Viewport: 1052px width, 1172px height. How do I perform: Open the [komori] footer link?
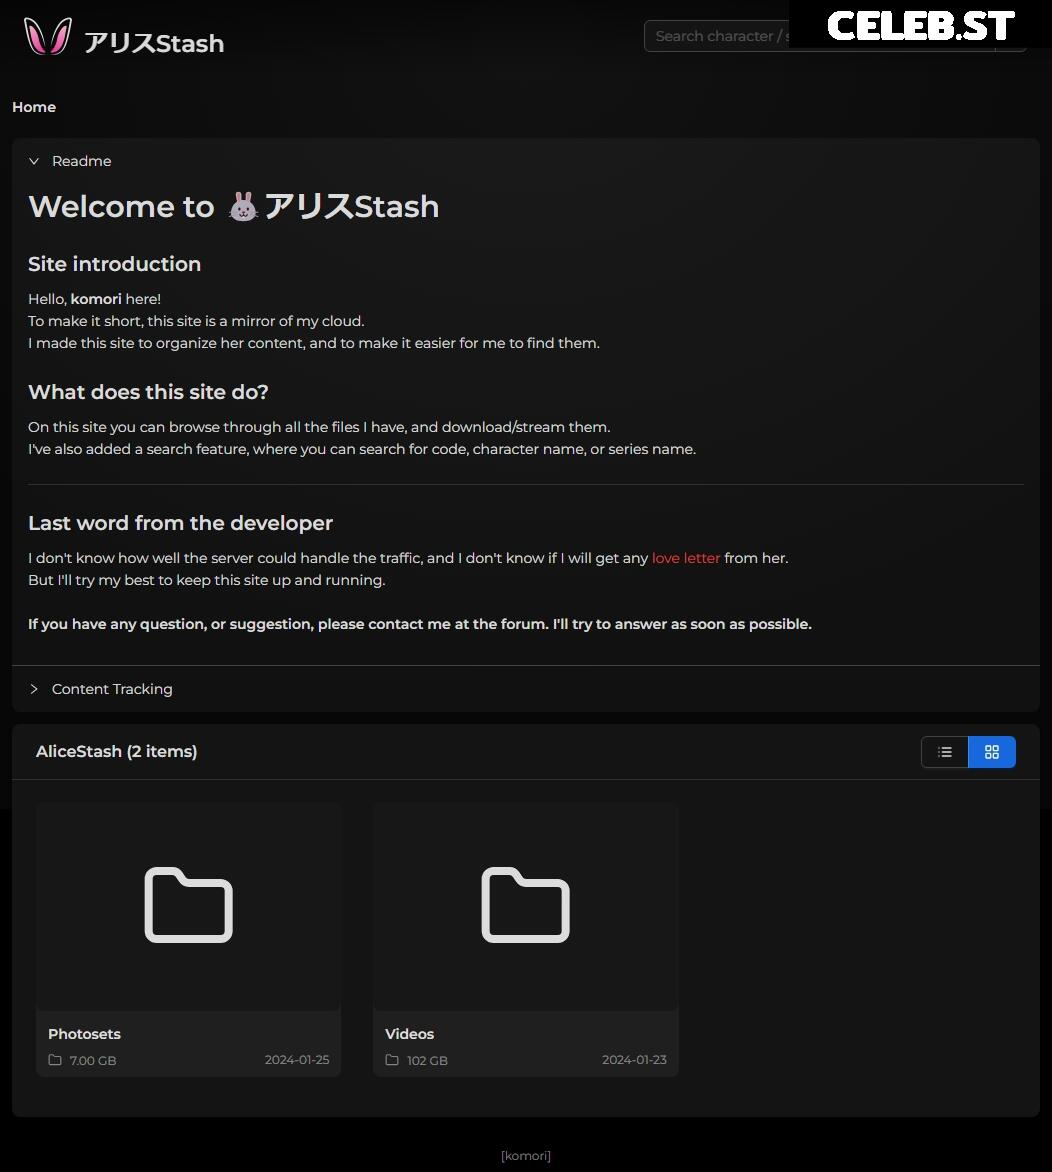[526, 1156]
